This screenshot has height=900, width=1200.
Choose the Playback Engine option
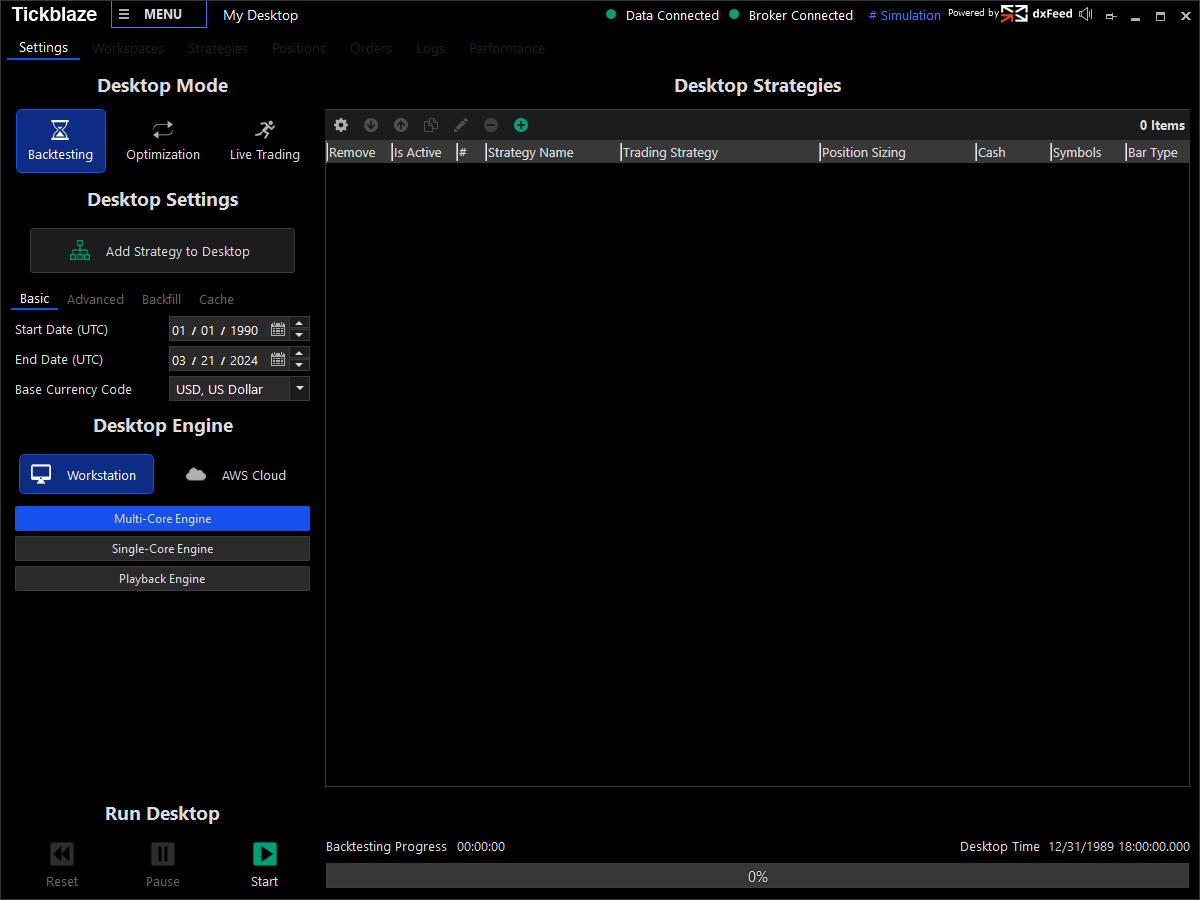tap(162, 579)
